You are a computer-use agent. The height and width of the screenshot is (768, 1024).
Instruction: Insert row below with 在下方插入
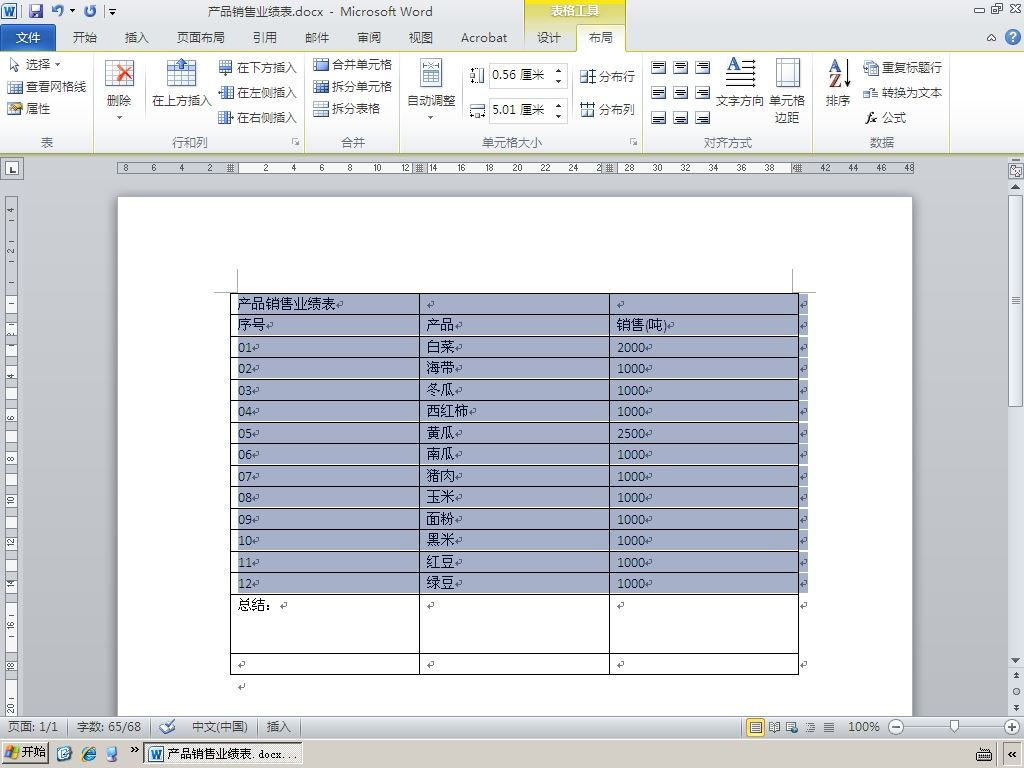point(257,67)
